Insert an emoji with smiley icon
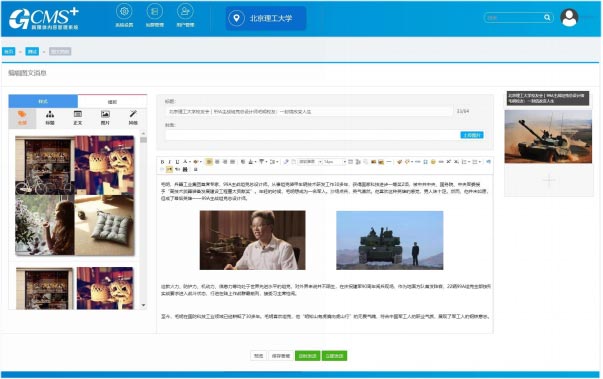This screenshot has width=603, height=379. tap(433, 162)
